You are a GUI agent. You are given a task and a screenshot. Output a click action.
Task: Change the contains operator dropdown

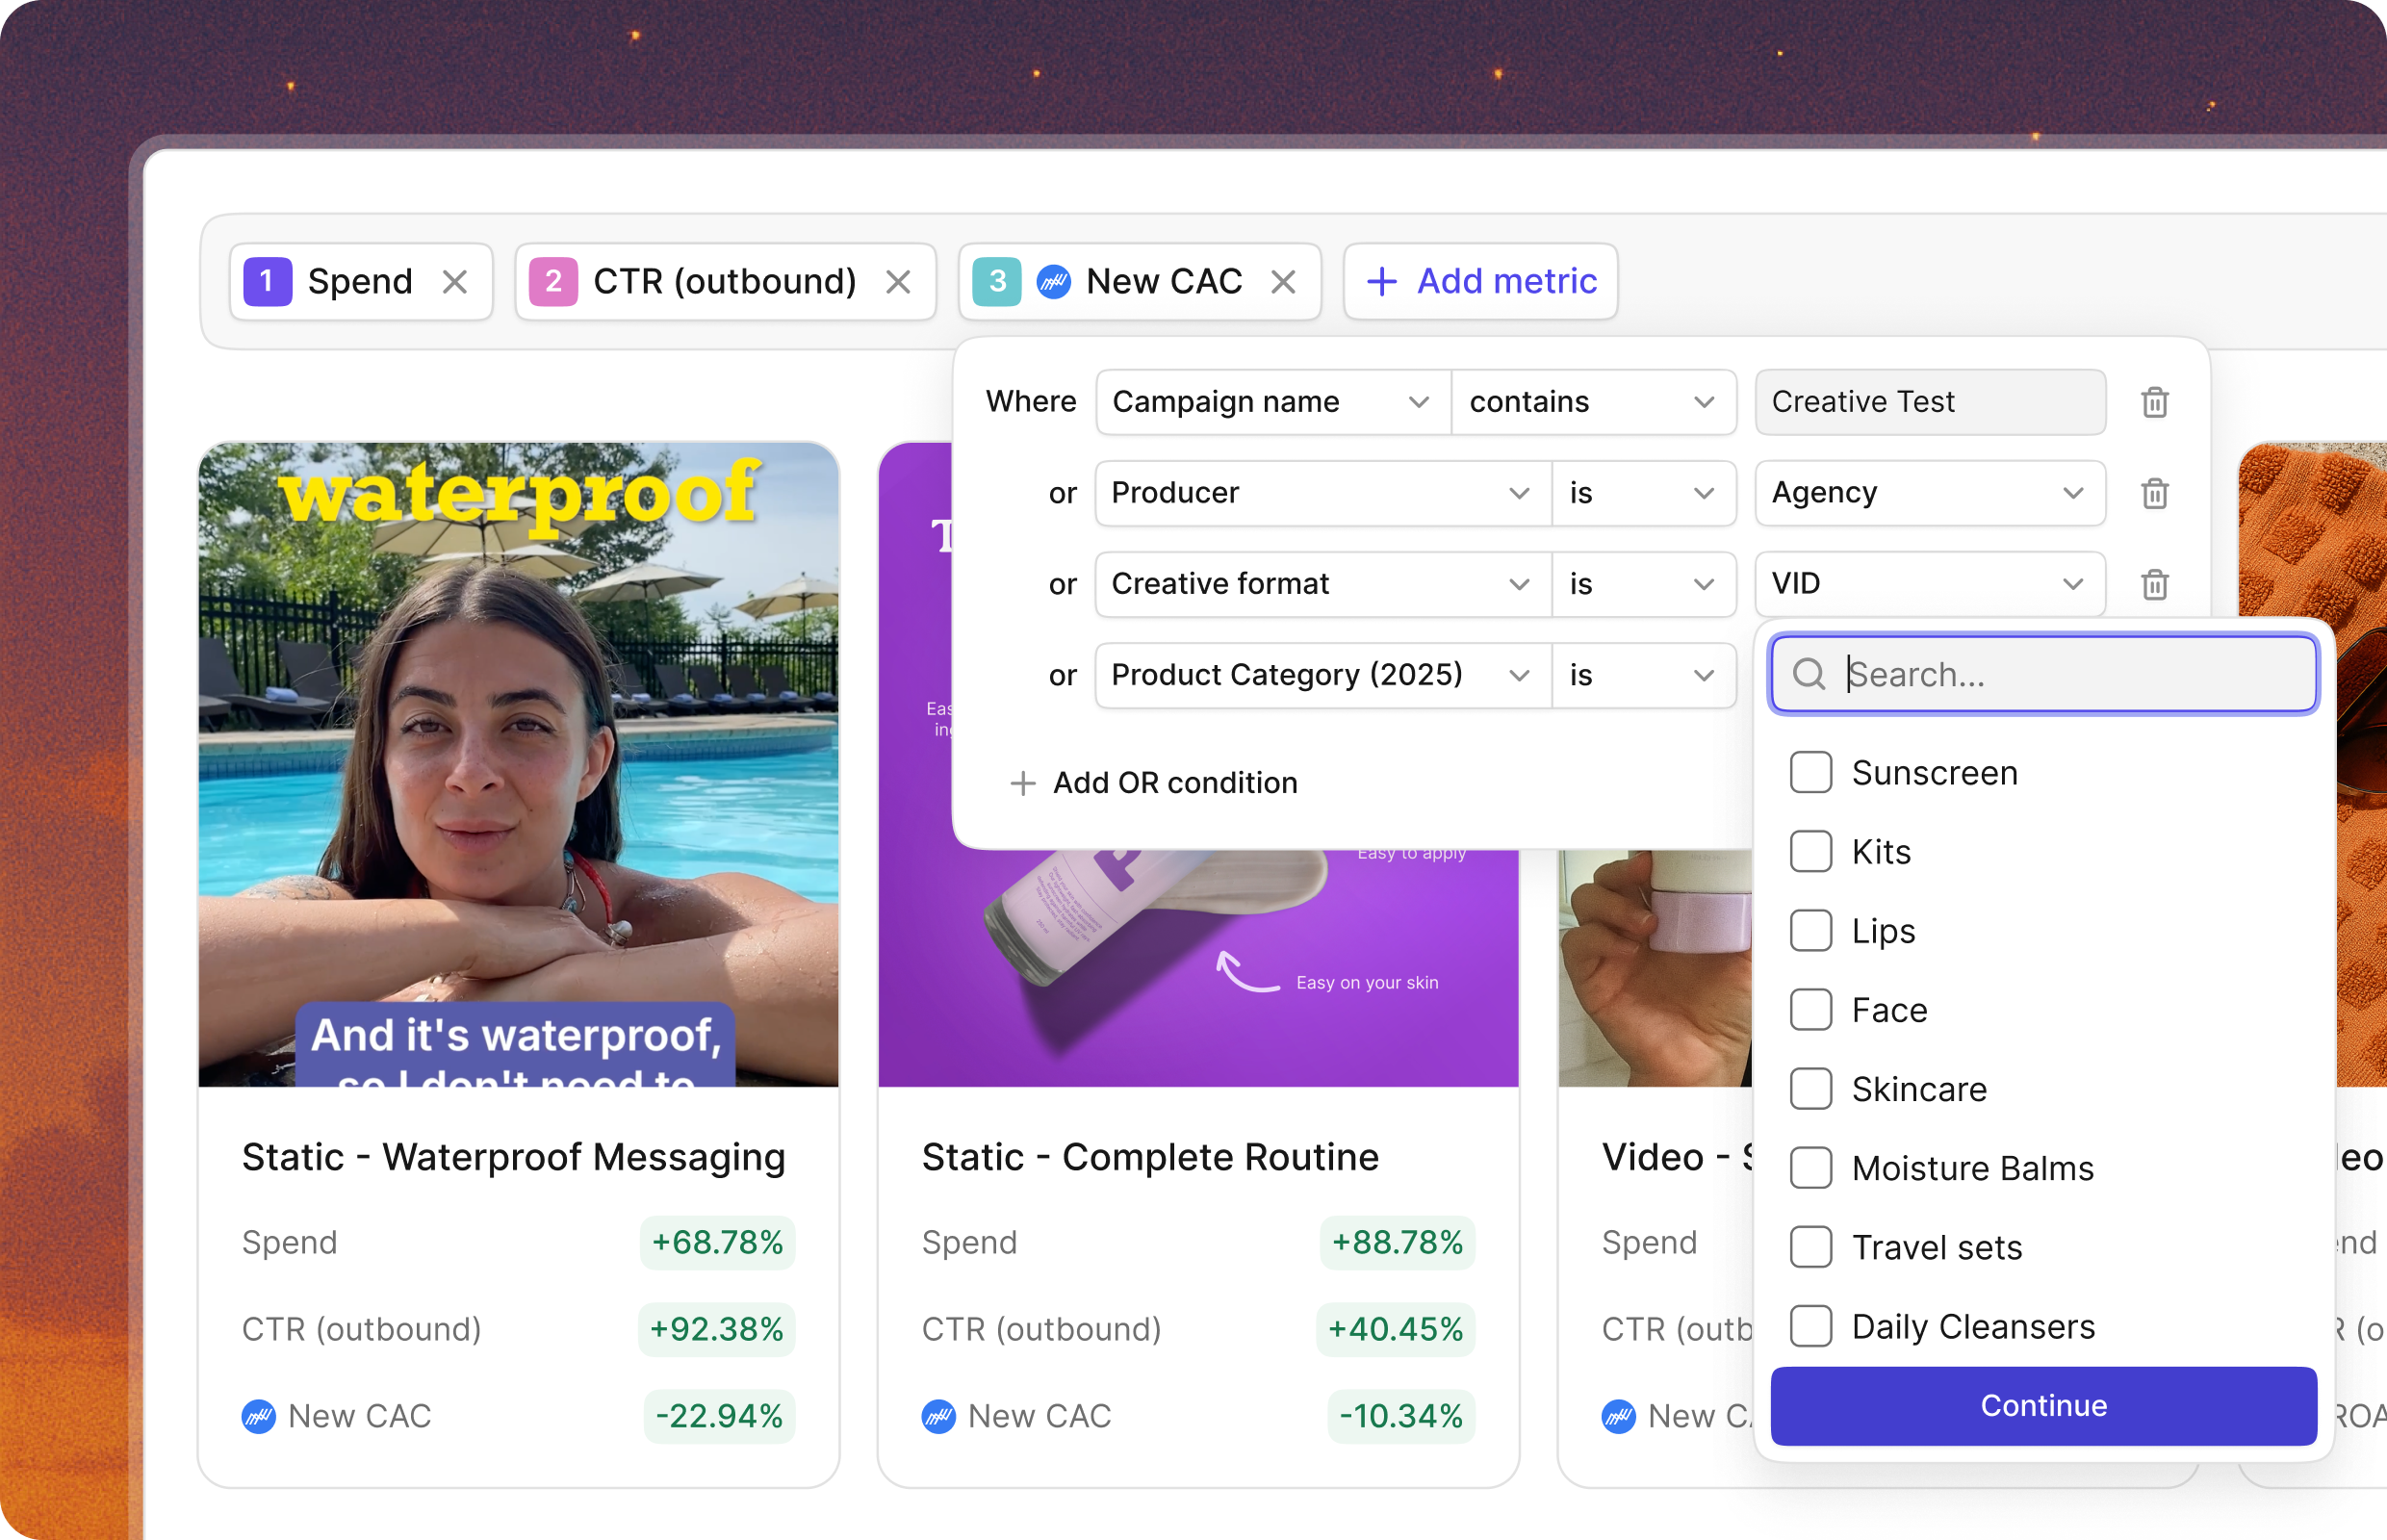pyautogui.click(x=1592, y=402)
